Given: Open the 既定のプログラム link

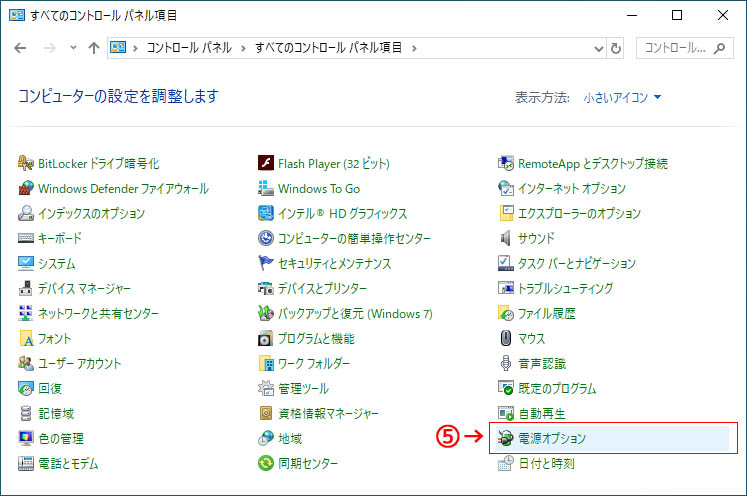Looking at the screenshot, I should coord(557,388).
